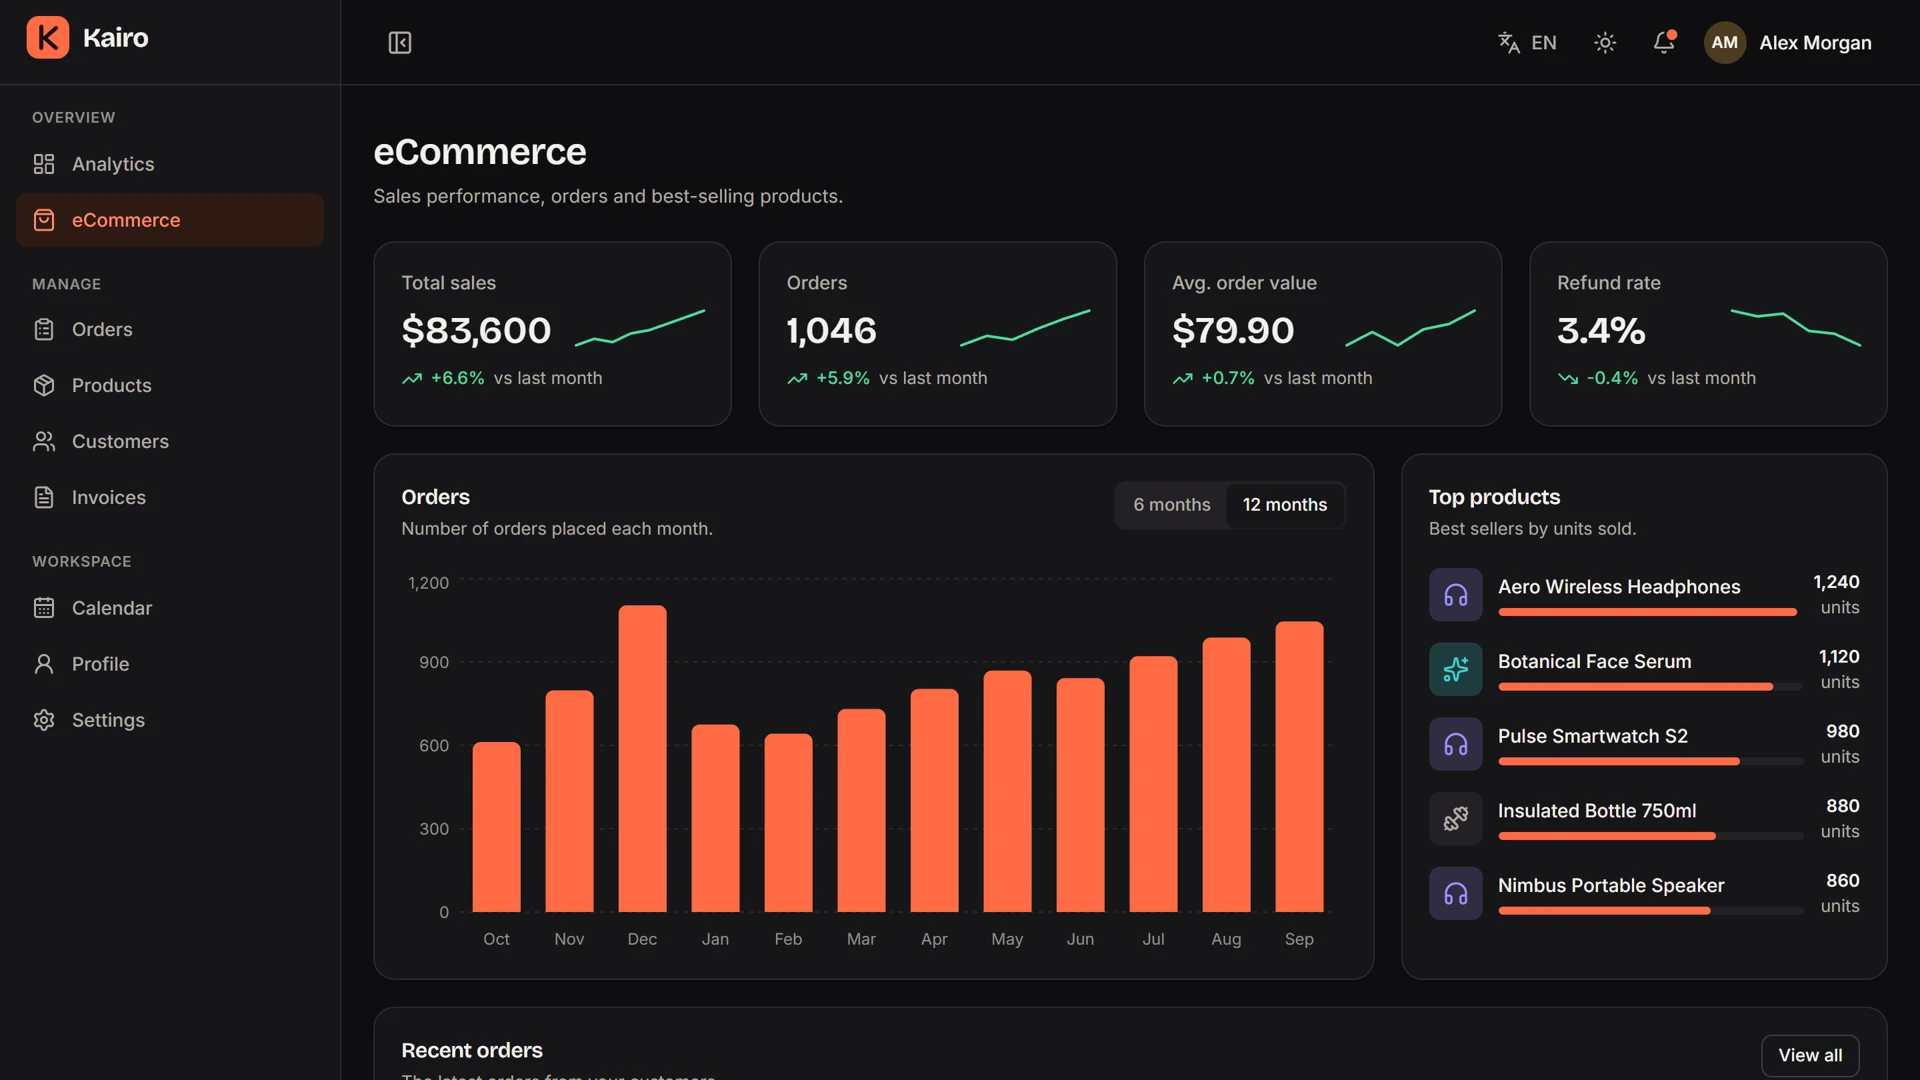Collapse the sidebar panel icon

pyautogui.click(x=400, y=43)
